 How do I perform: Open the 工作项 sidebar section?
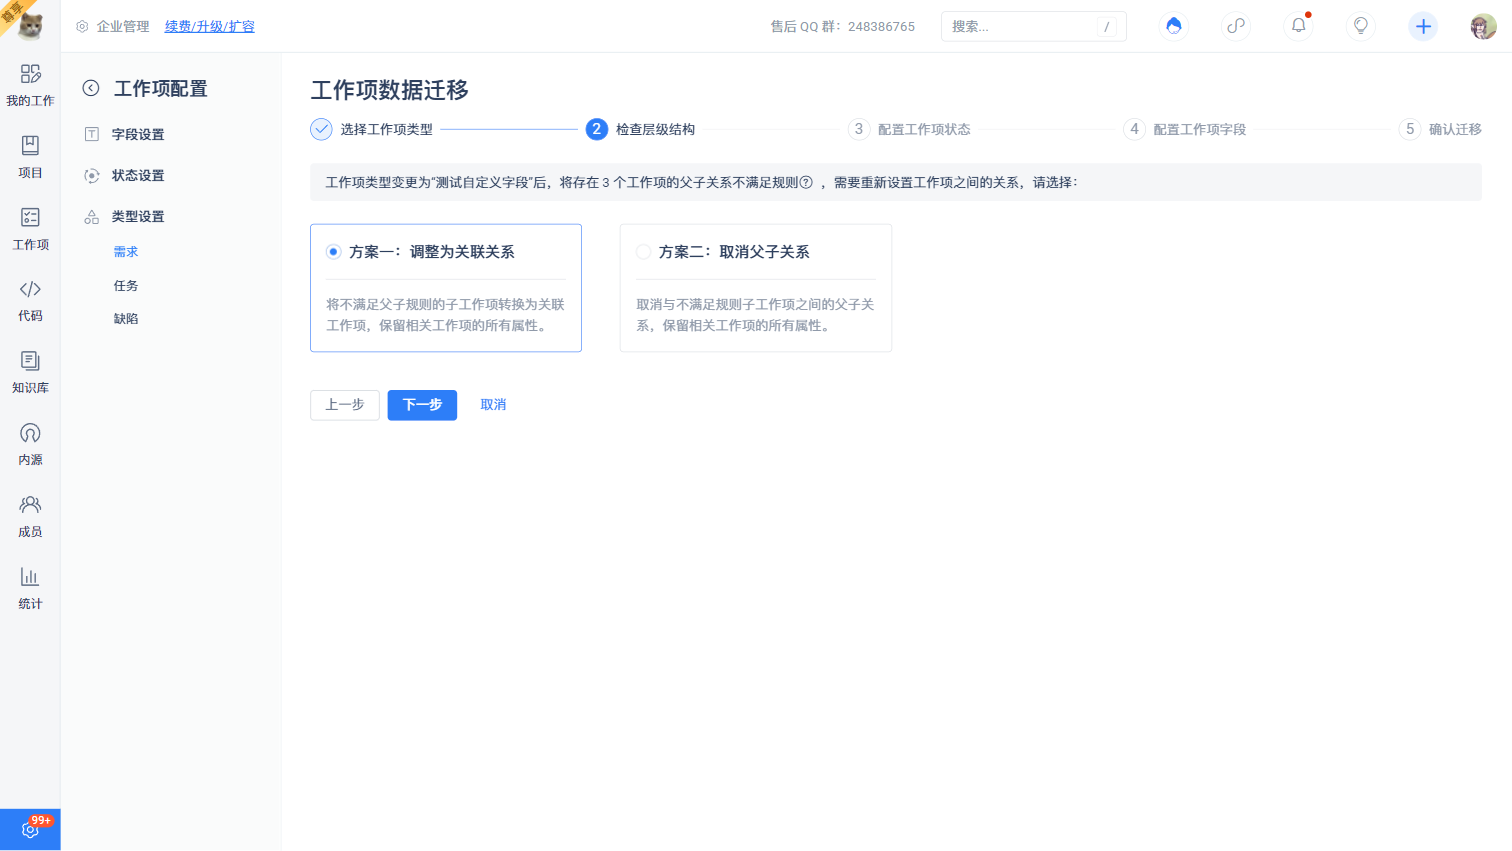30,230
